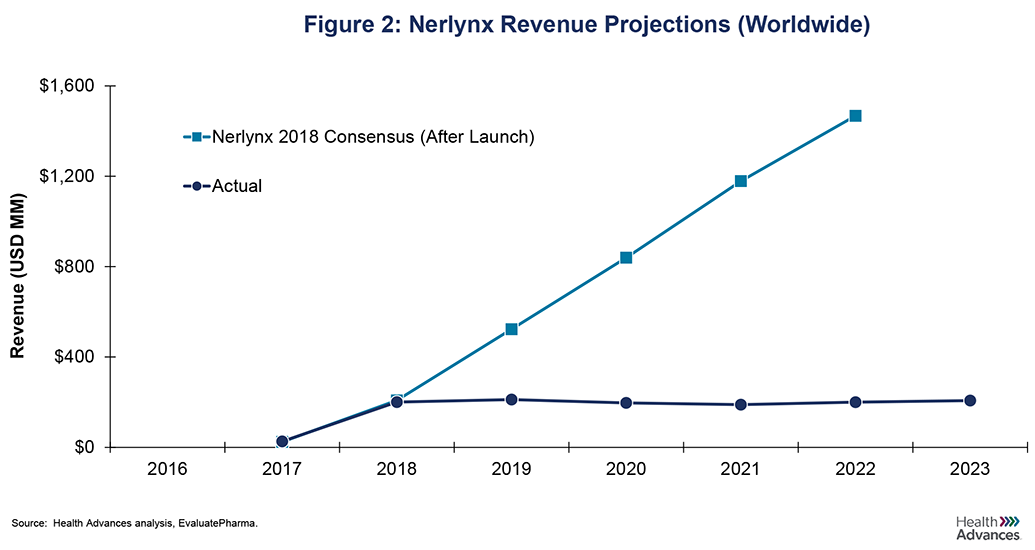
Task: Click the '2021' x-axis label
Action: pyautogui.click(x=741, y=469)
